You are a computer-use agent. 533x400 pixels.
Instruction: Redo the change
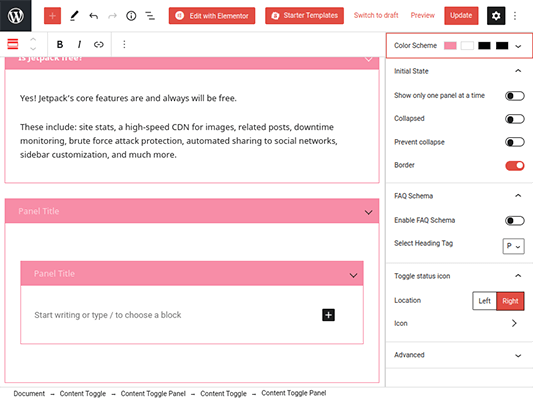pyautogui.click(x=112, y=16)
